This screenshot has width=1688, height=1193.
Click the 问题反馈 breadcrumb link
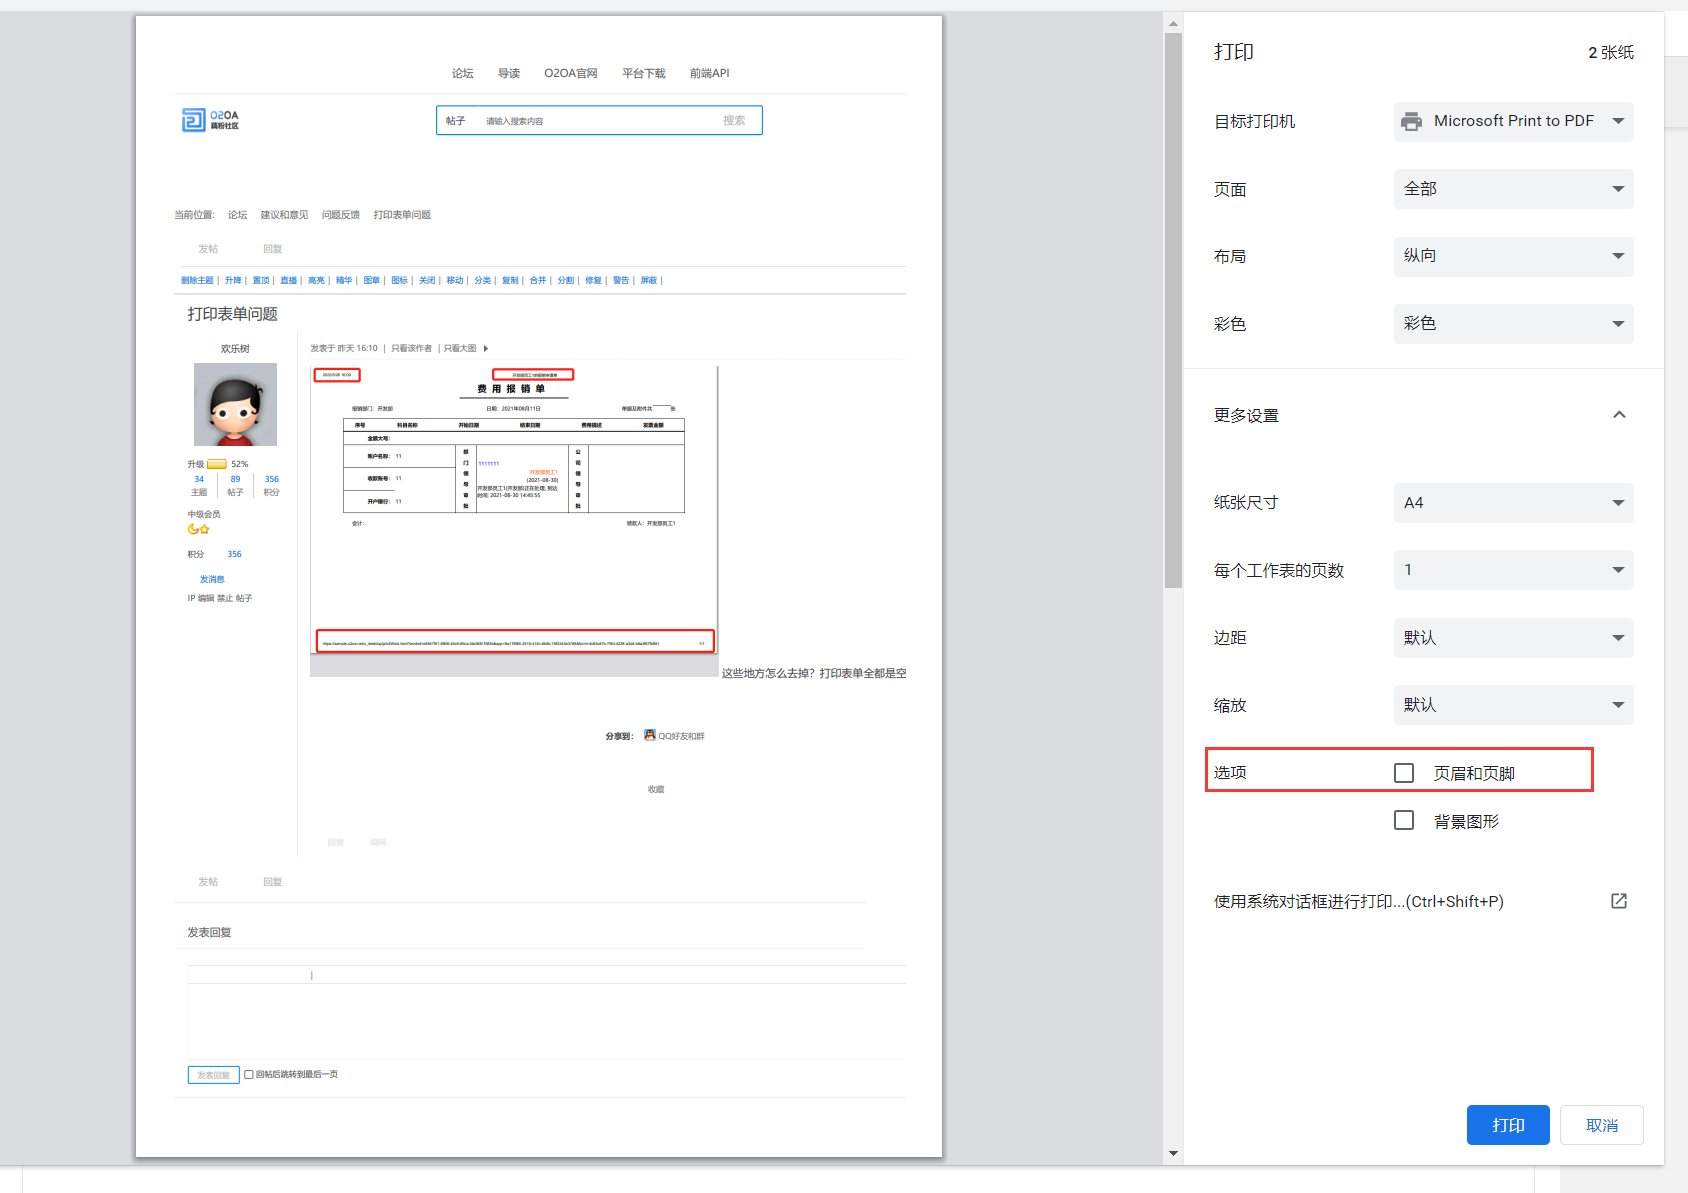click(x=341, y=215)
